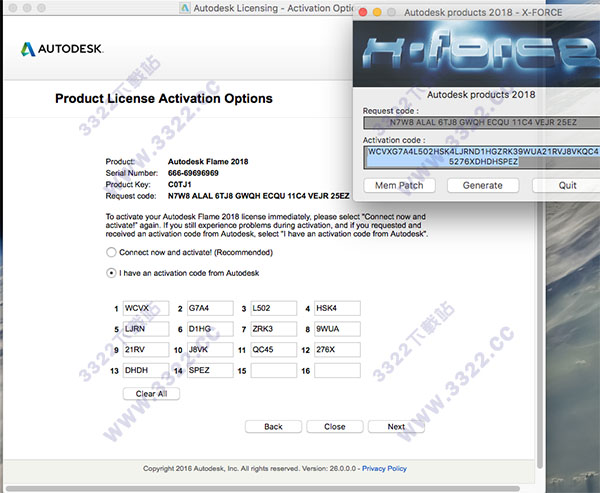Click activation field 6 containing D1HG
The image size is (600, 493).
pyautogui.click(x=210, y=329)
